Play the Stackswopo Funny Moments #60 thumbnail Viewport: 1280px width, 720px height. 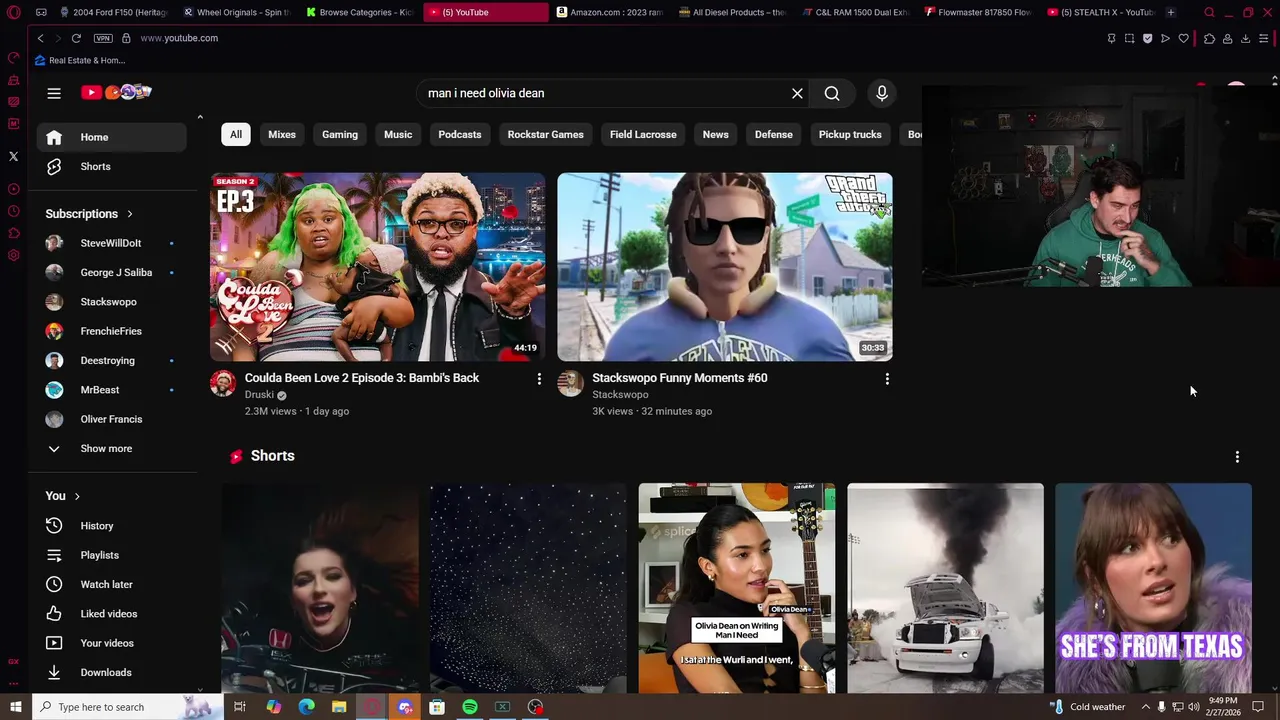coord(725,267)
